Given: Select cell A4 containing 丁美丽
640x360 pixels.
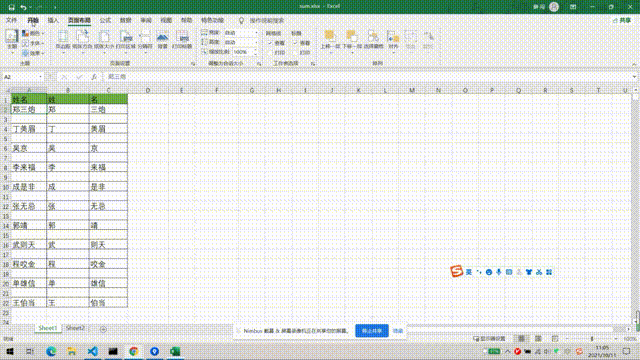Looking at the screenshot, I should click(x=29, y=129).
